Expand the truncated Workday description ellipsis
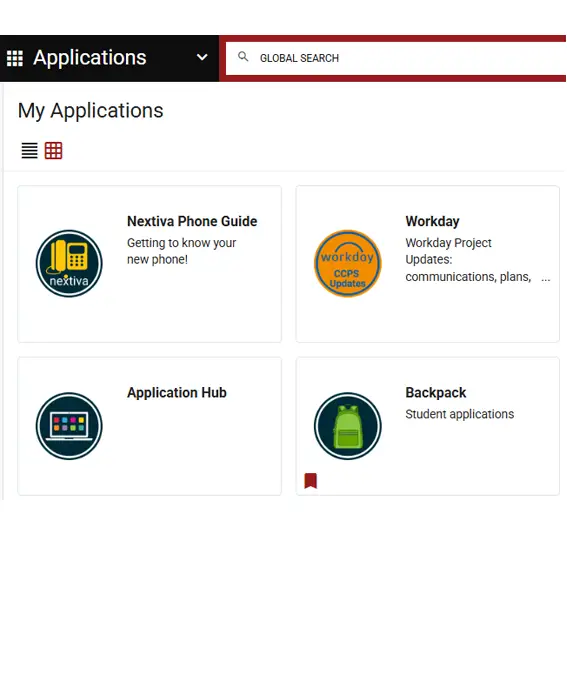Image resolution: width=567 pixels, height=699 pixels. click(546, 278)
